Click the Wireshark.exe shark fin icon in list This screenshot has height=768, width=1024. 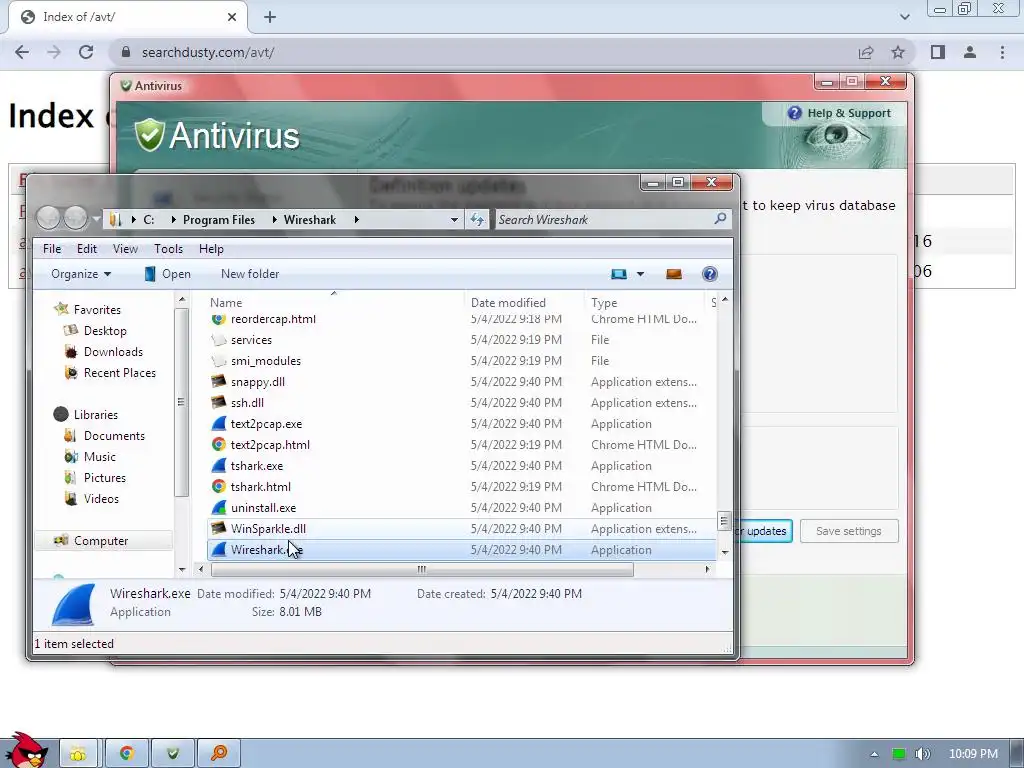point(219,550)
